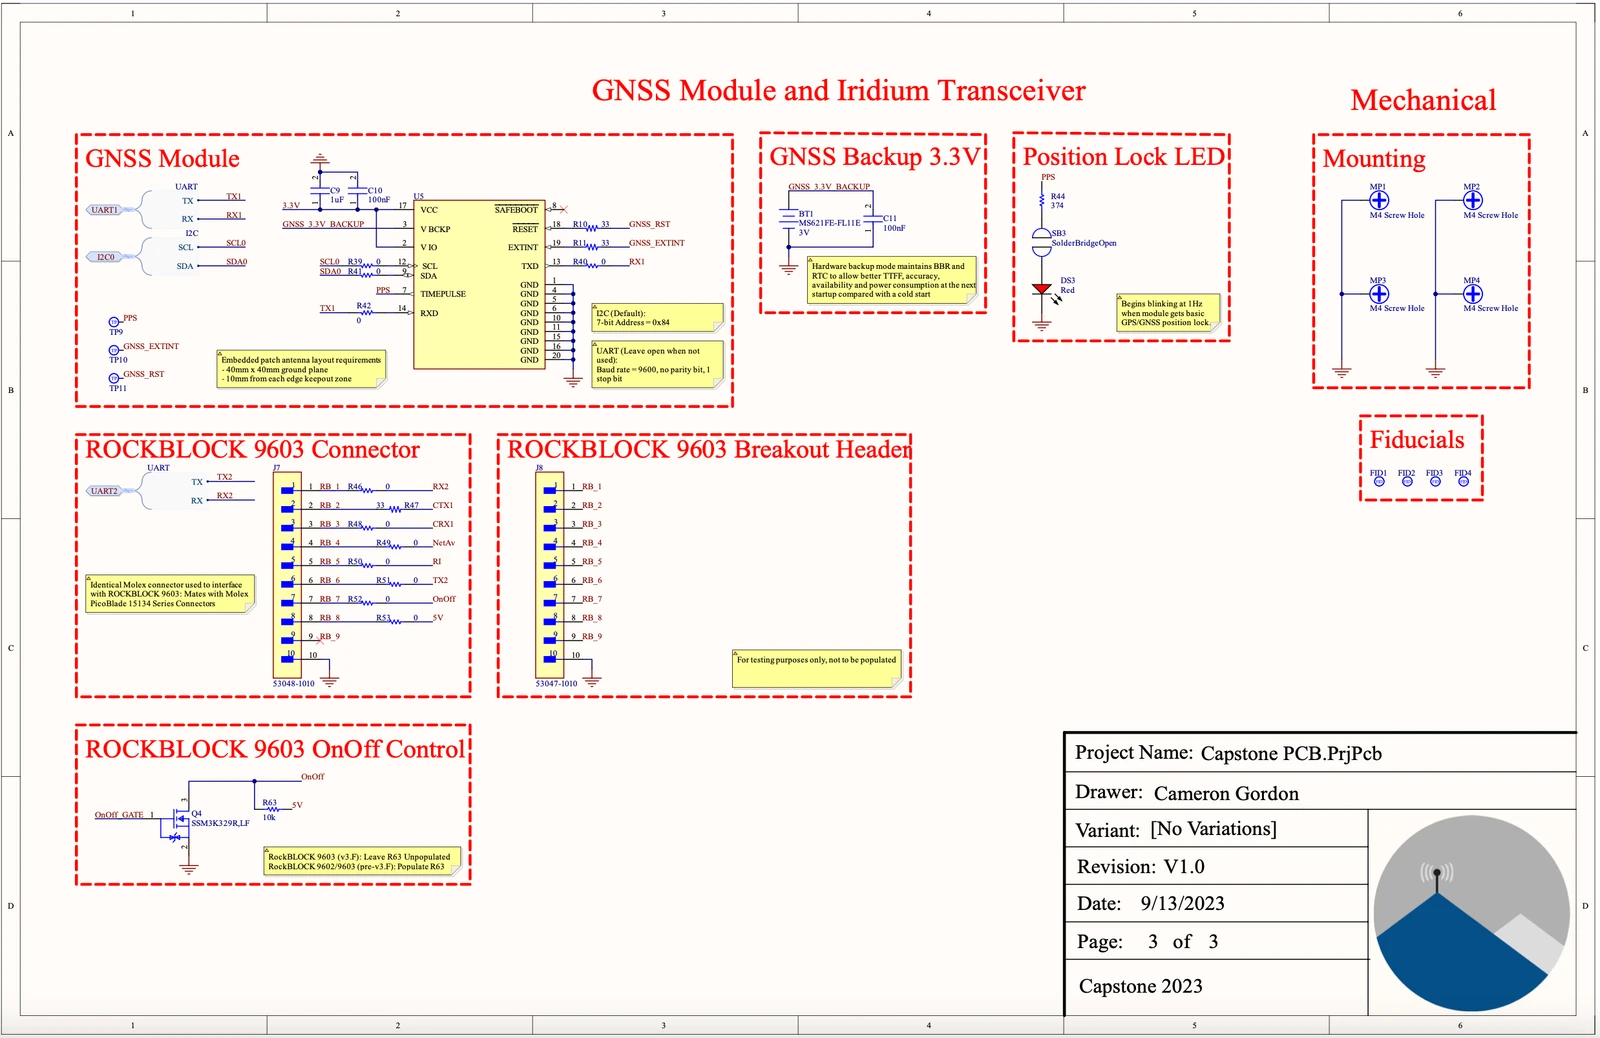Image resolution: width=1600 pixels, height=1038 pixels.
Task: Select the MP3 M4 screw hole symbol
Action: pyautogui.click(x=1379, y=294)
